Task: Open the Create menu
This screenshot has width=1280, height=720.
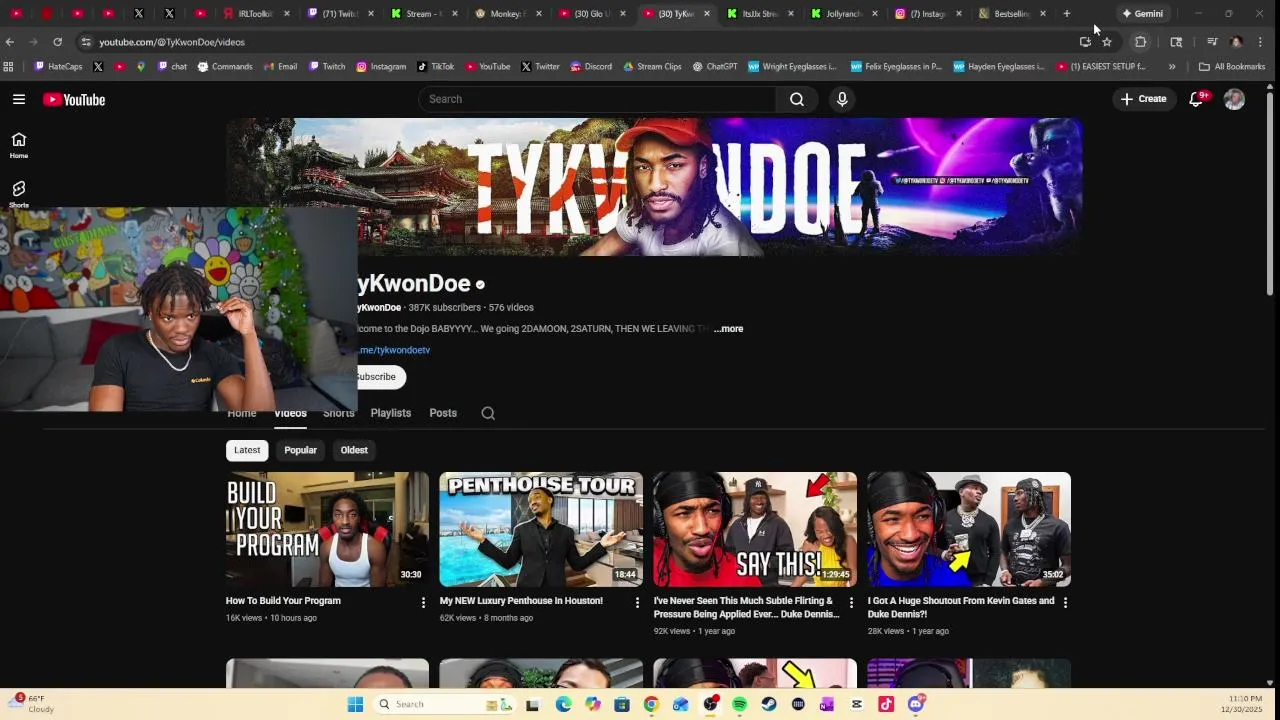Action: (x=1143, y=99)
